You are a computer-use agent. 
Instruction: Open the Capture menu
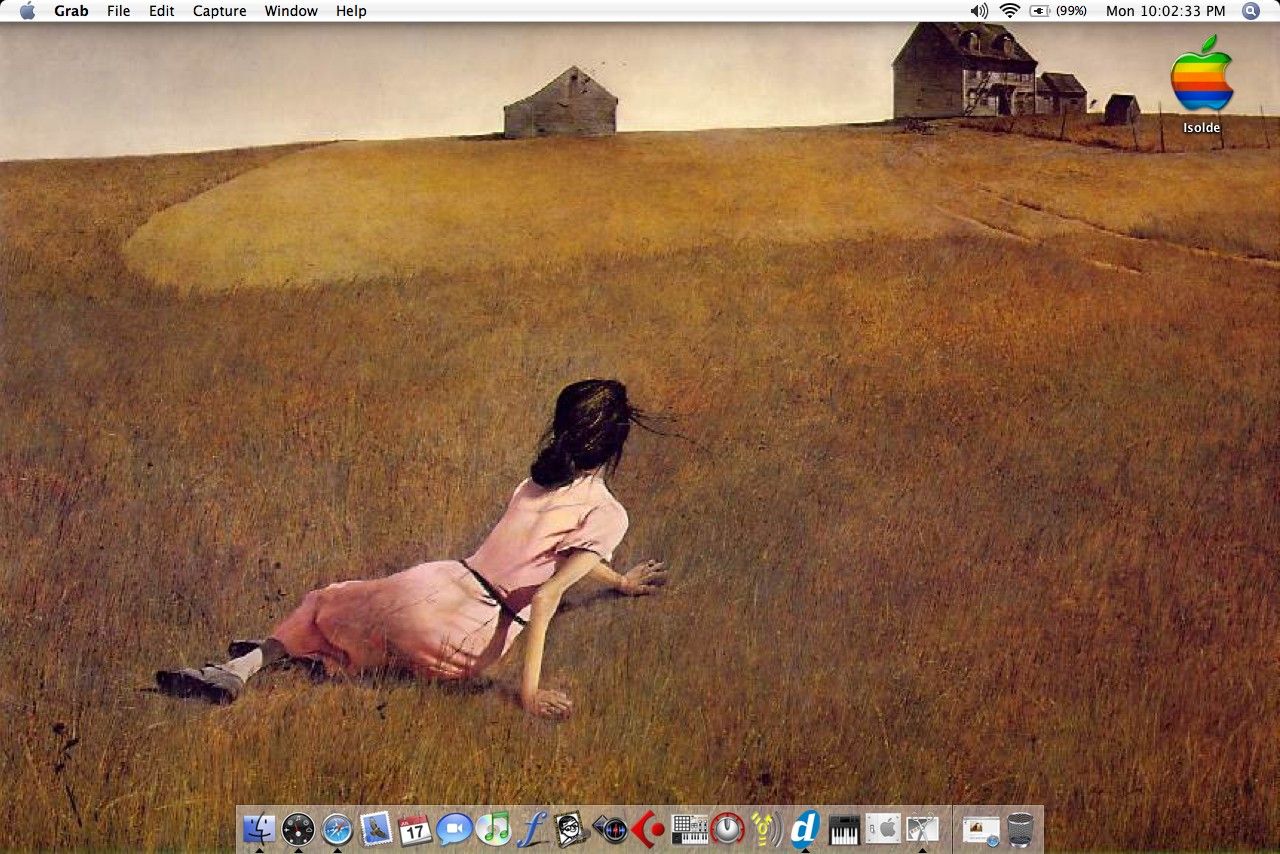(x=219, y=11)
